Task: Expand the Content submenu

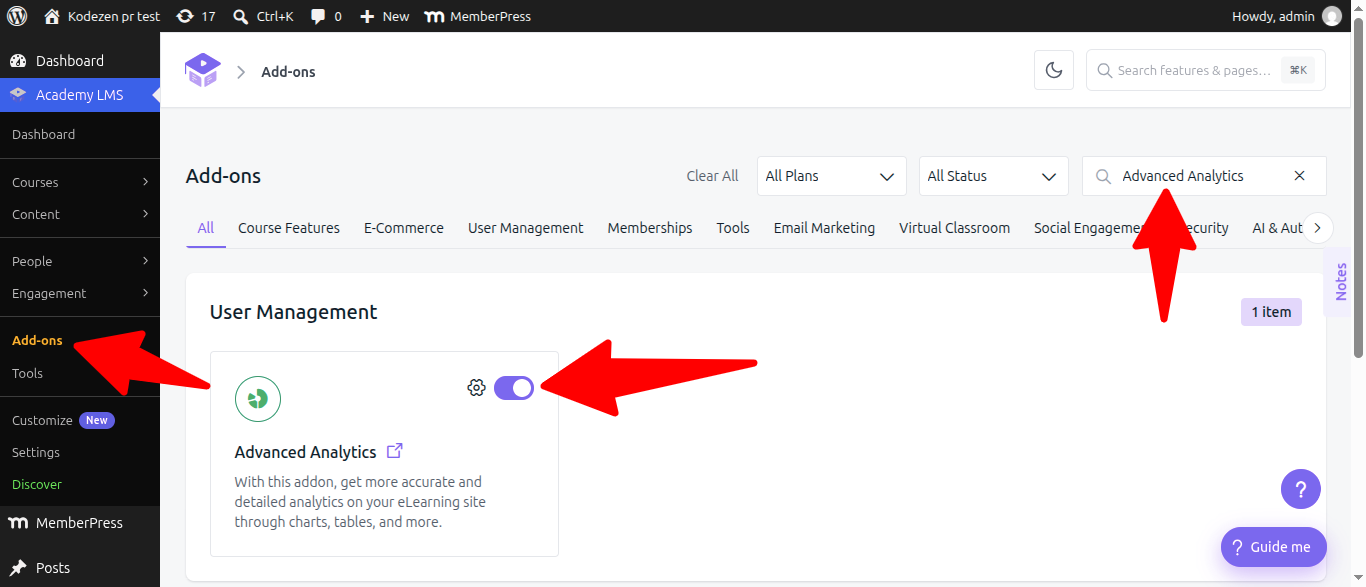Action: (x=80, y=214)
